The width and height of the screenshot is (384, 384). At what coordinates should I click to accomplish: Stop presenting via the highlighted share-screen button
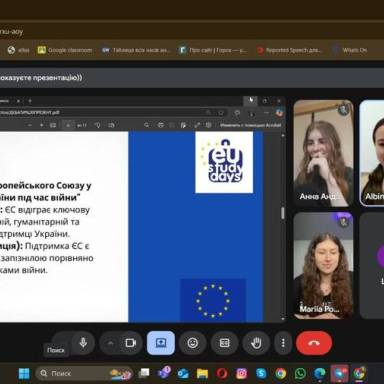coord(161,343)
